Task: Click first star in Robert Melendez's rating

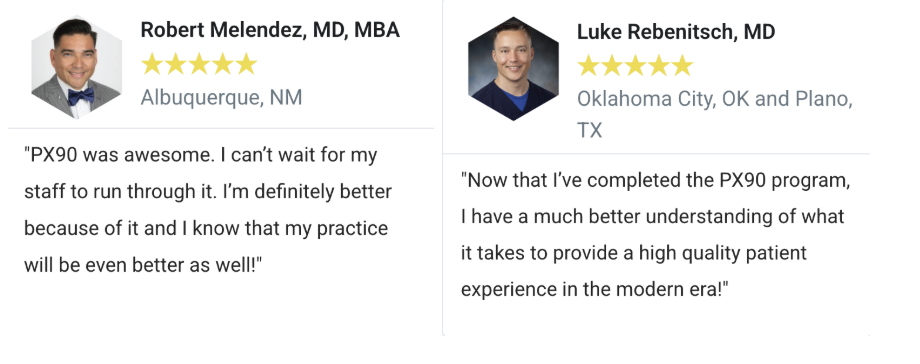Action: coord(152,63)
